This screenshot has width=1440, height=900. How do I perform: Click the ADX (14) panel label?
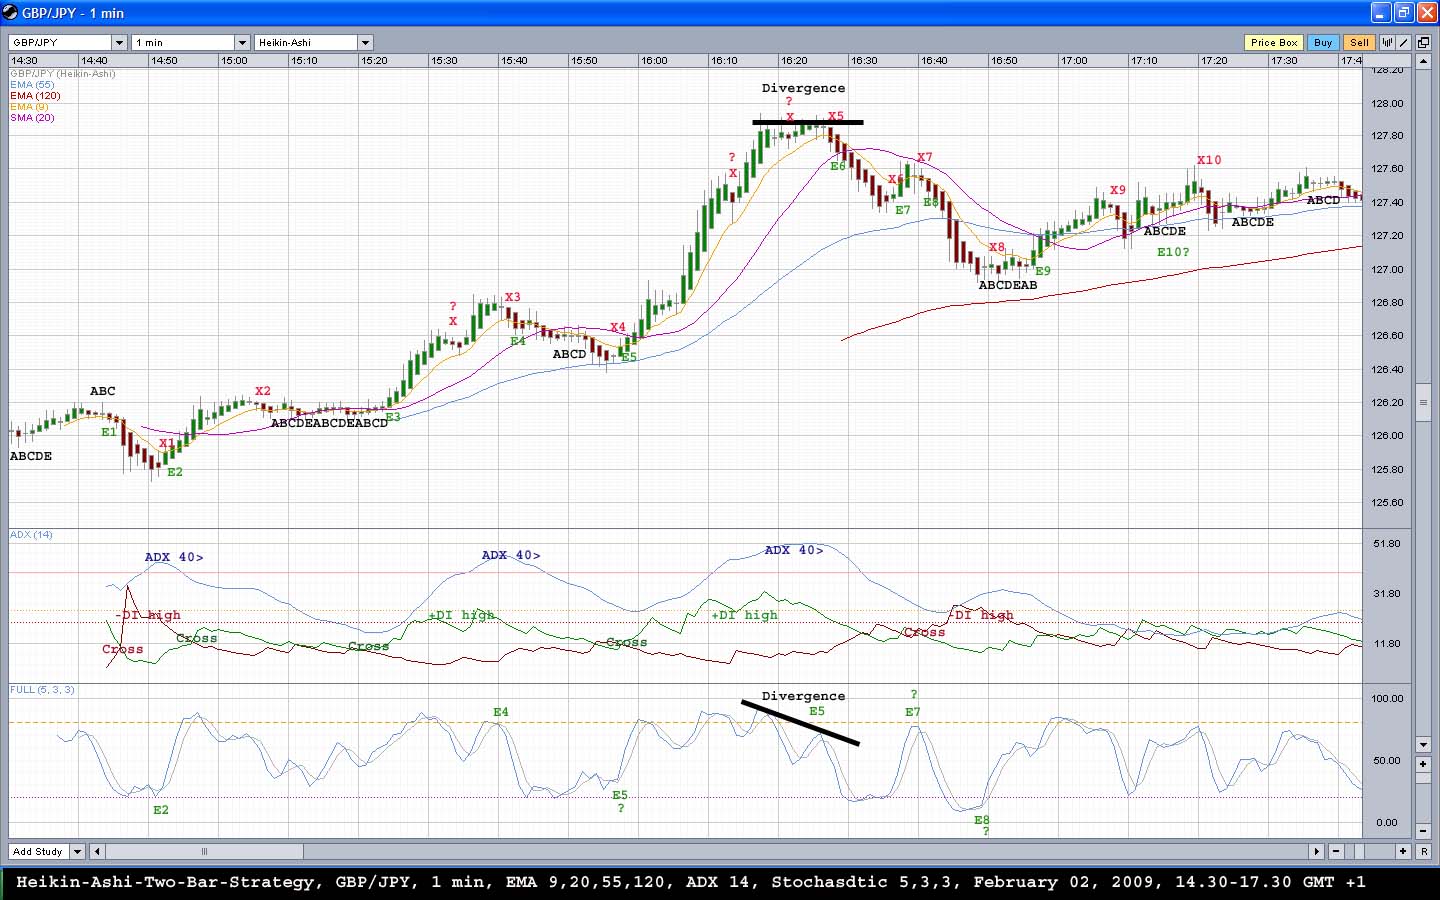[x=31, y=535]
